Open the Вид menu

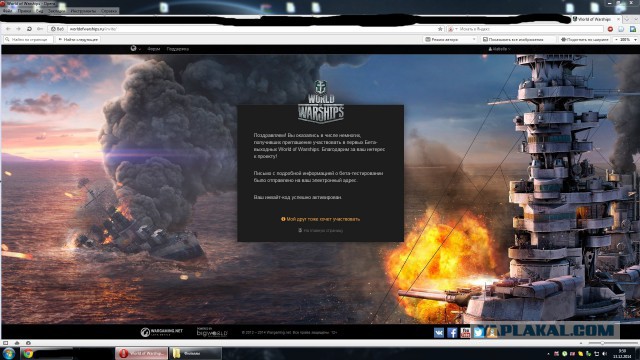40,11
